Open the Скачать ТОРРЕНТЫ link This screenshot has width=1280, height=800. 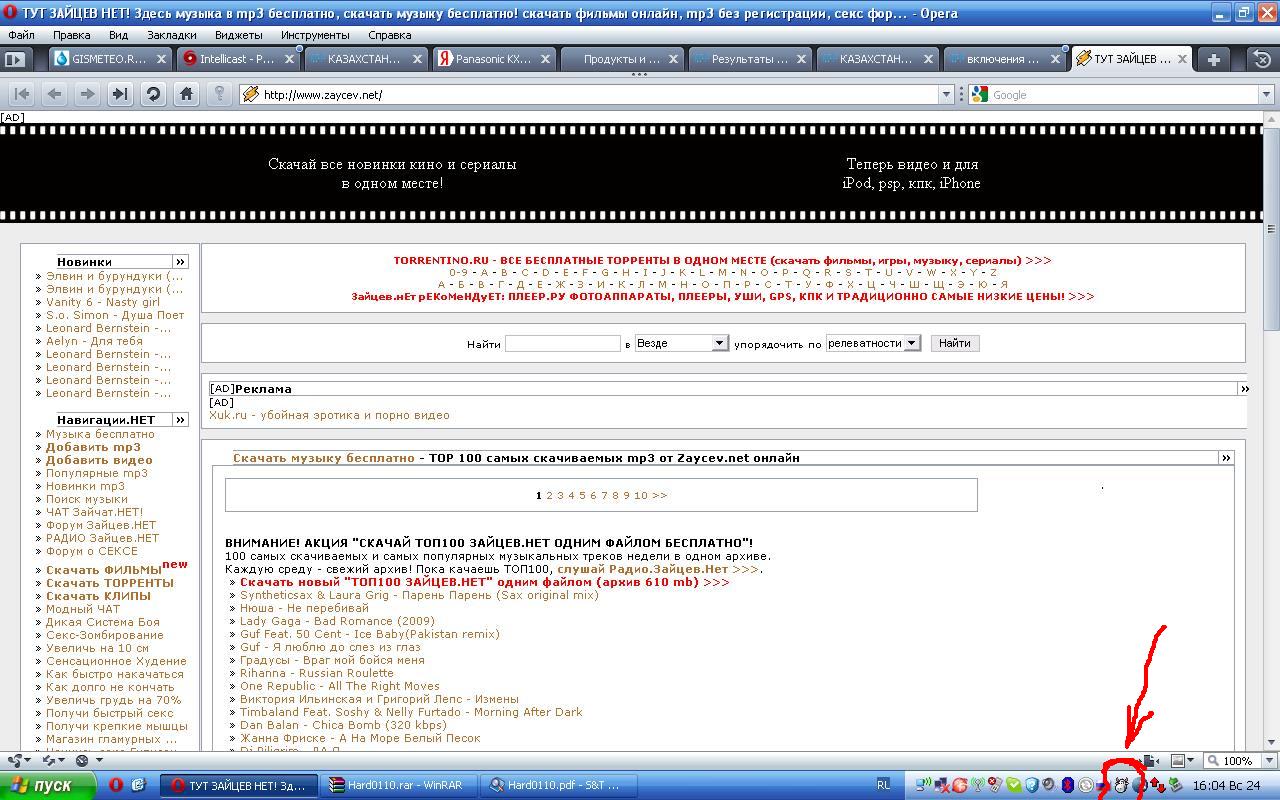click(x=110, y=583)
